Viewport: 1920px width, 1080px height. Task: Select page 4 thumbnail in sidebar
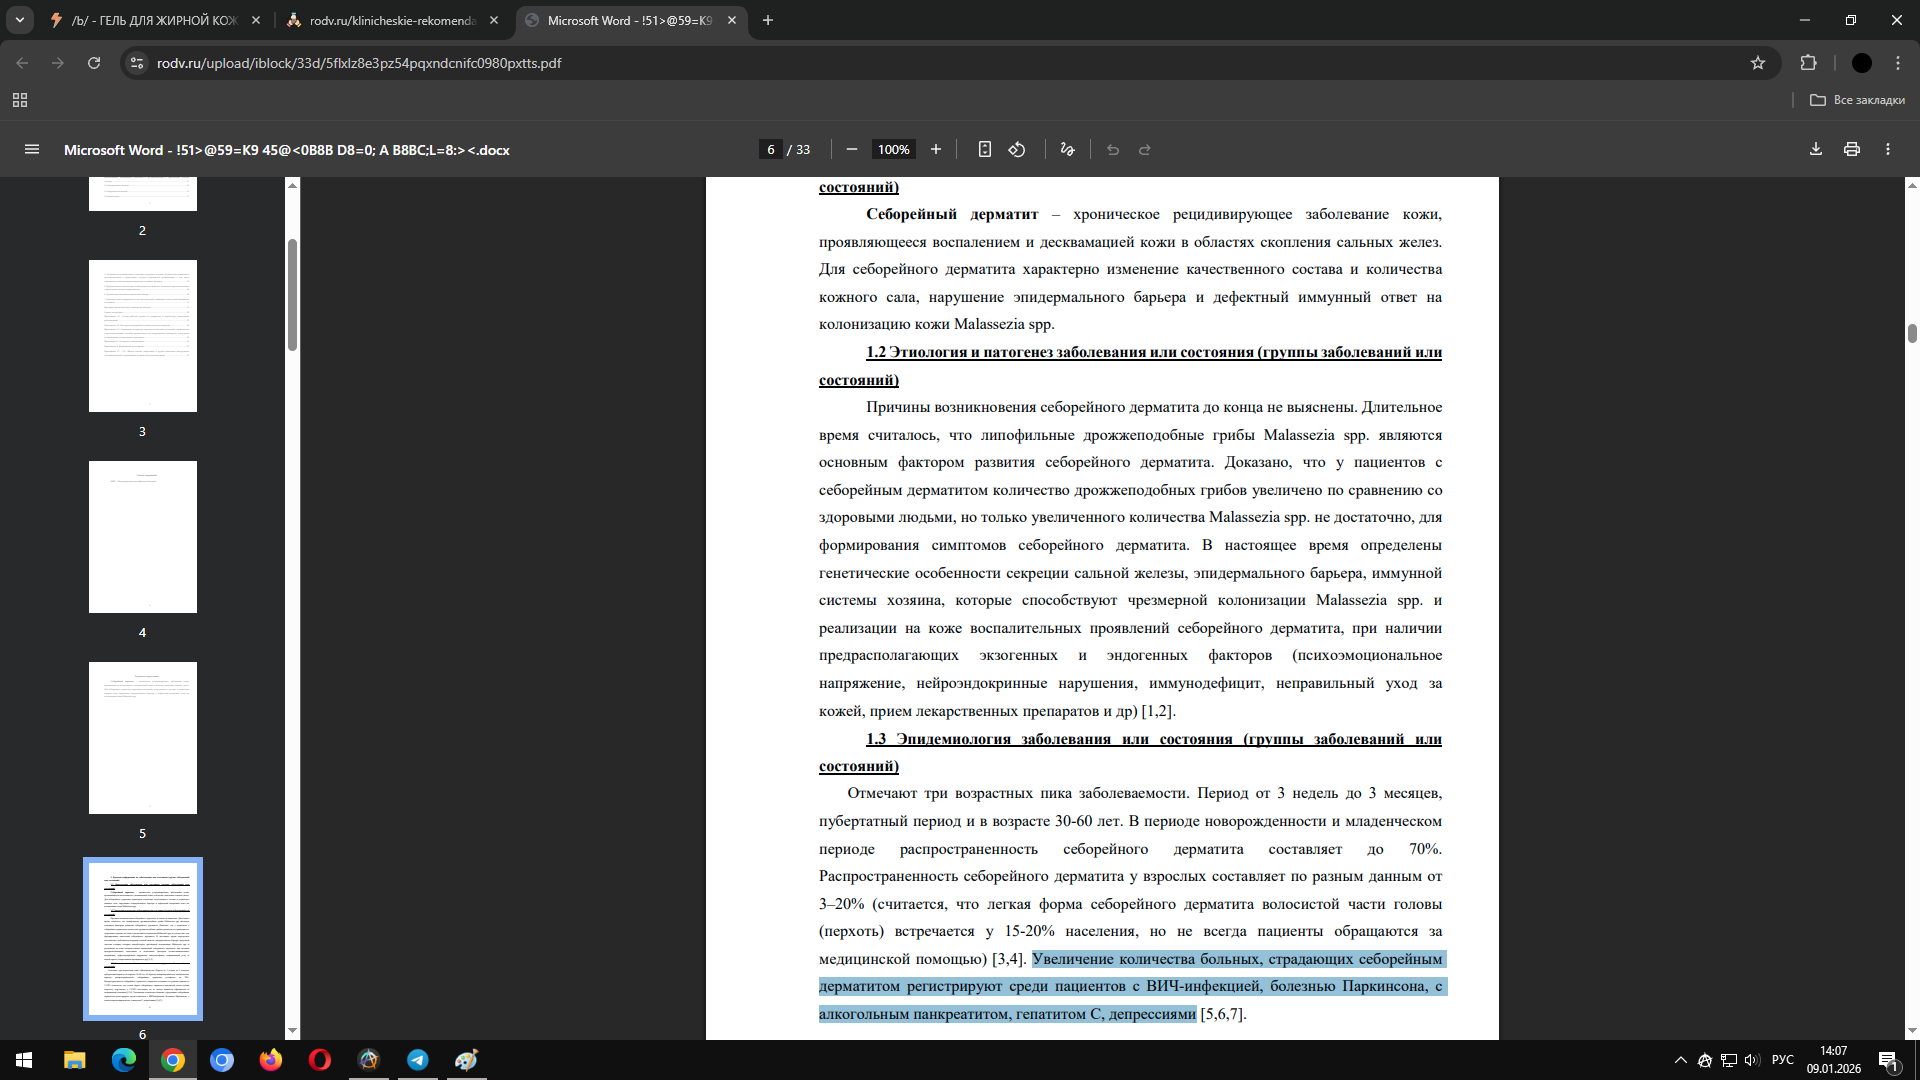click(142, 537)
